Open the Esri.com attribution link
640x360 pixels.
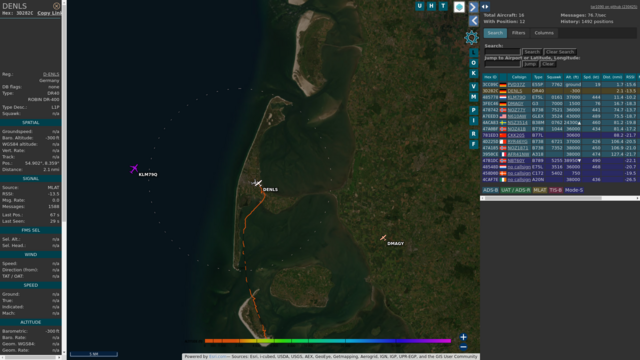pyautogui.click(x=217, y=357)
